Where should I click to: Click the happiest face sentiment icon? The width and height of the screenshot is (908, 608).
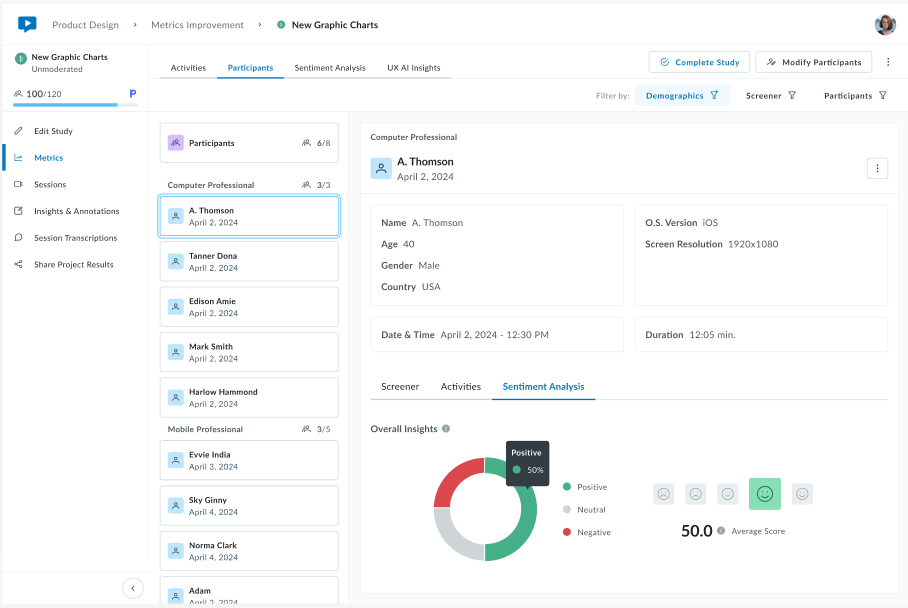(x=801, y=493)
